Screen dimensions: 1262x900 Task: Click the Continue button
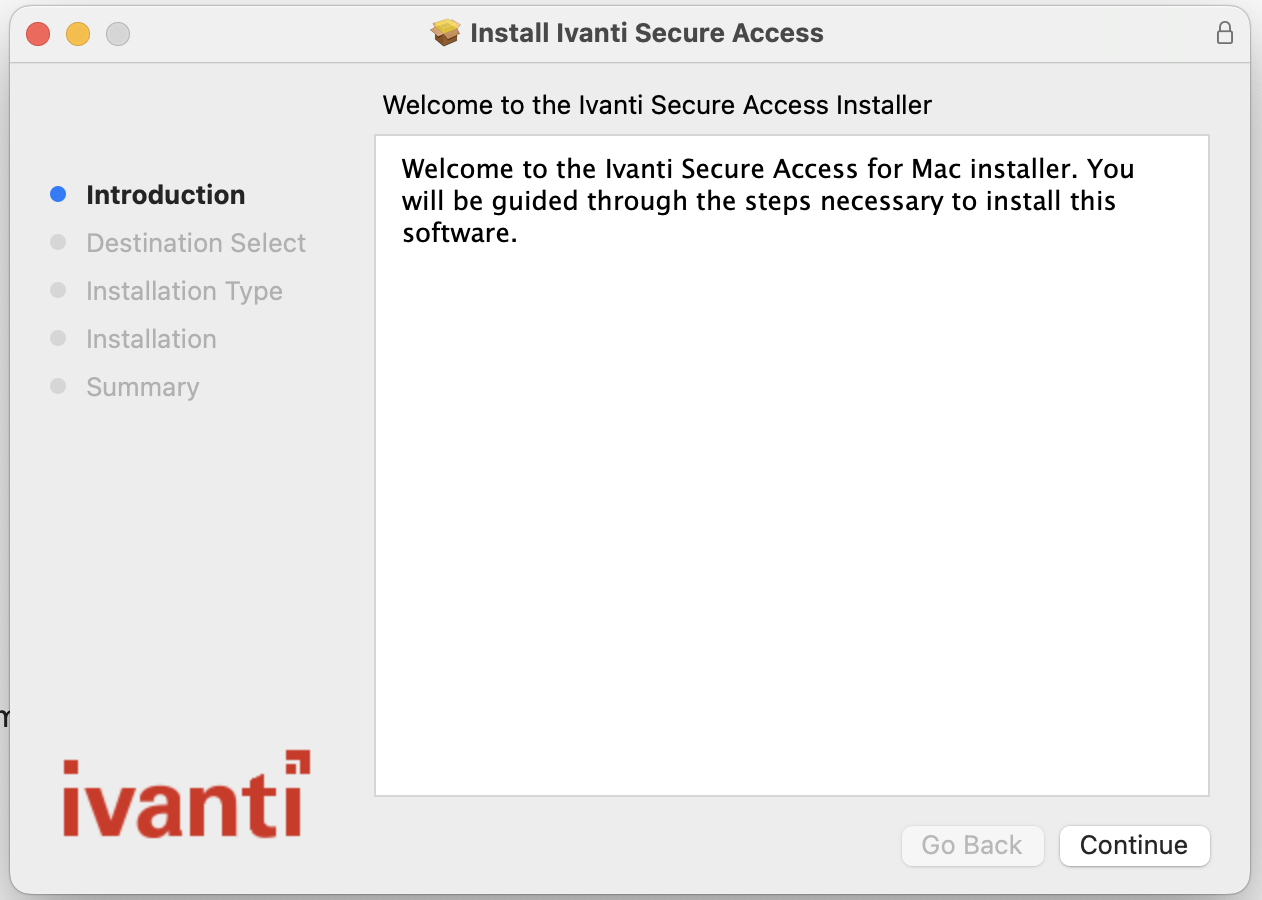[x=1134, y=846]
